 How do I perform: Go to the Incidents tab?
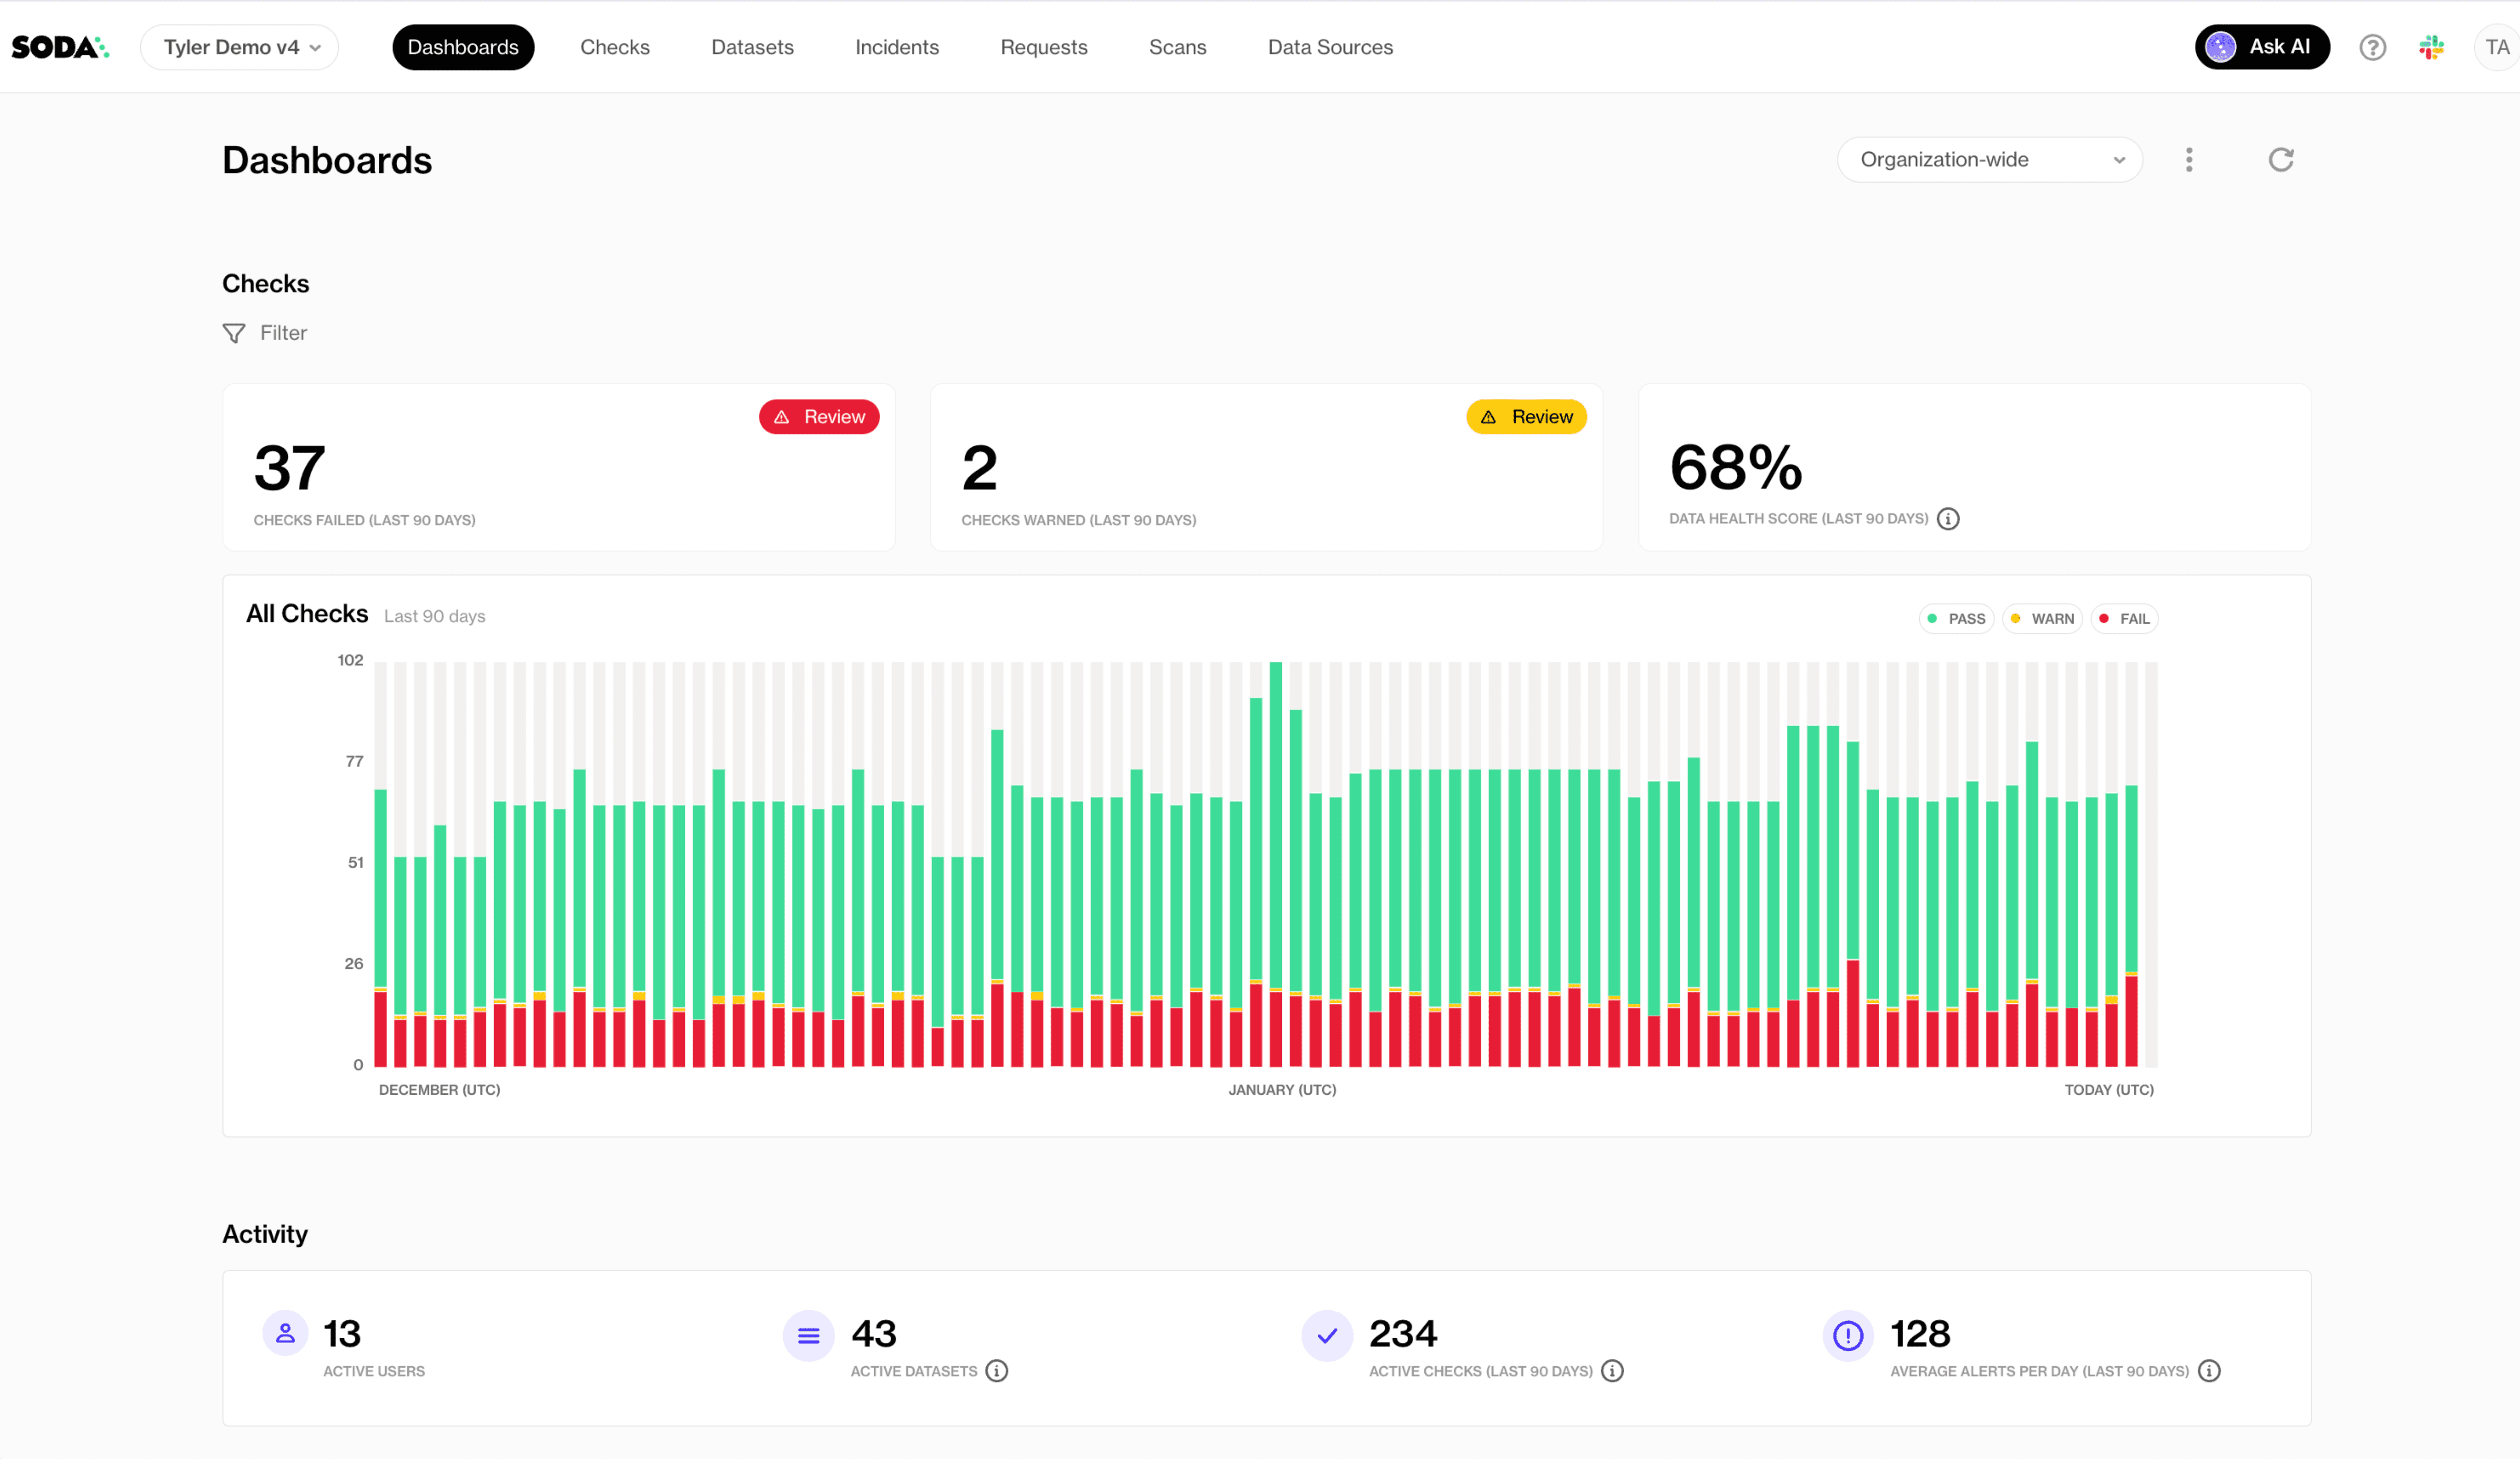pos(897,47)
